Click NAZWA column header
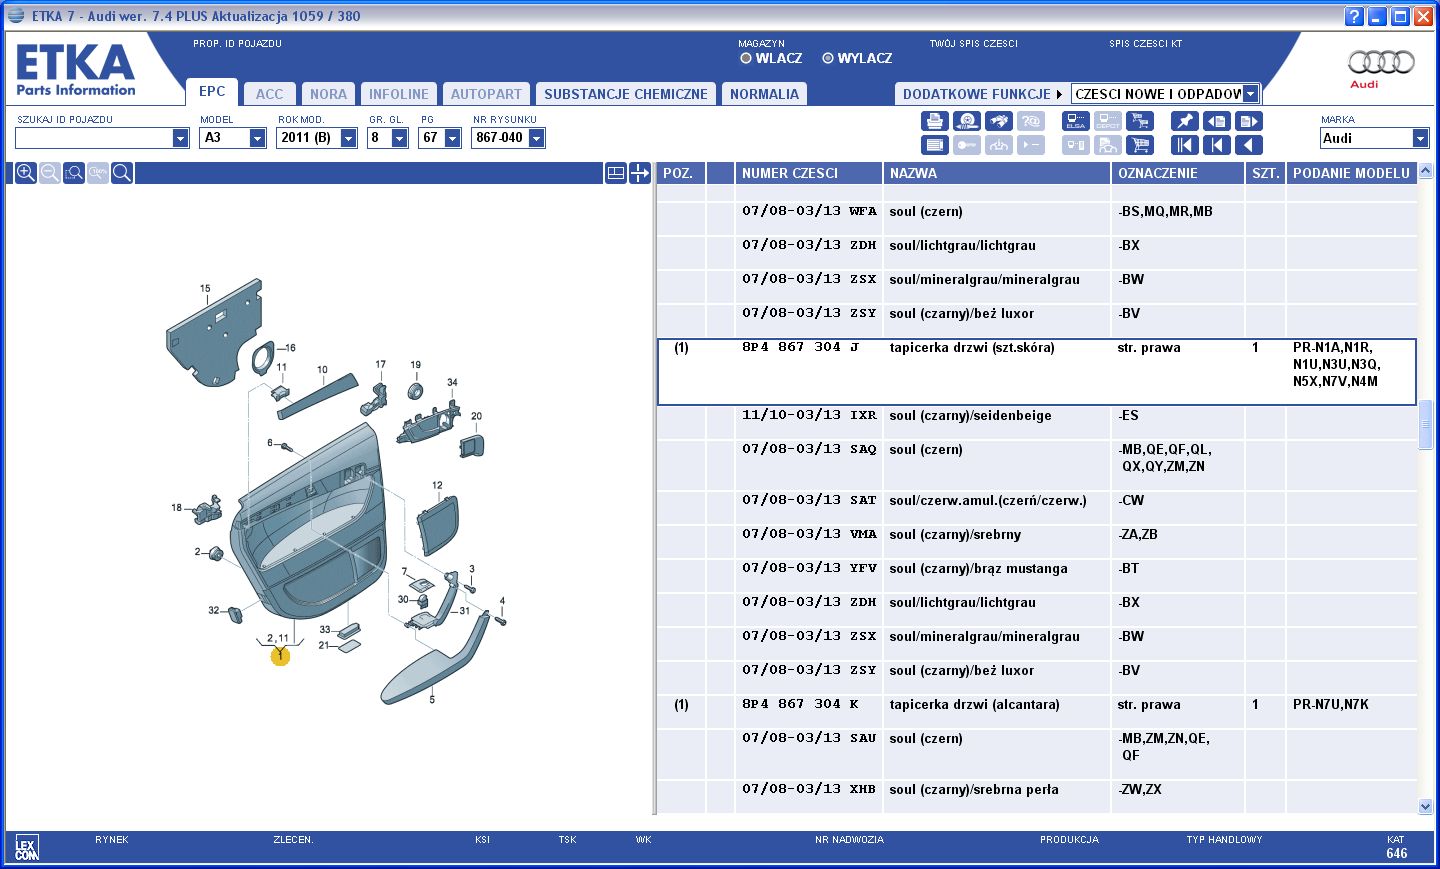This screenshot has height=869, width=1440. click(x=996, y=173)
